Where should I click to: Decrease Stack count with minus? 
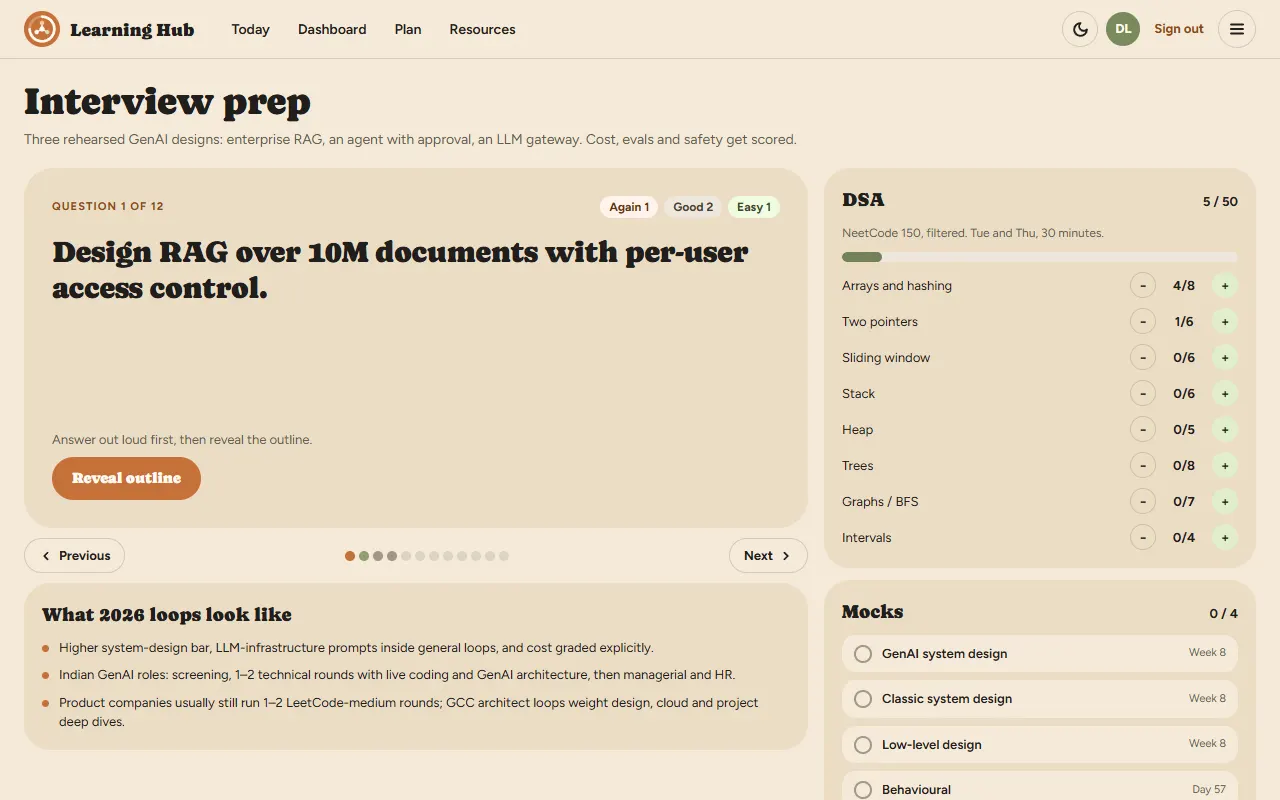pyautogui.click(x=1143, y=394)
